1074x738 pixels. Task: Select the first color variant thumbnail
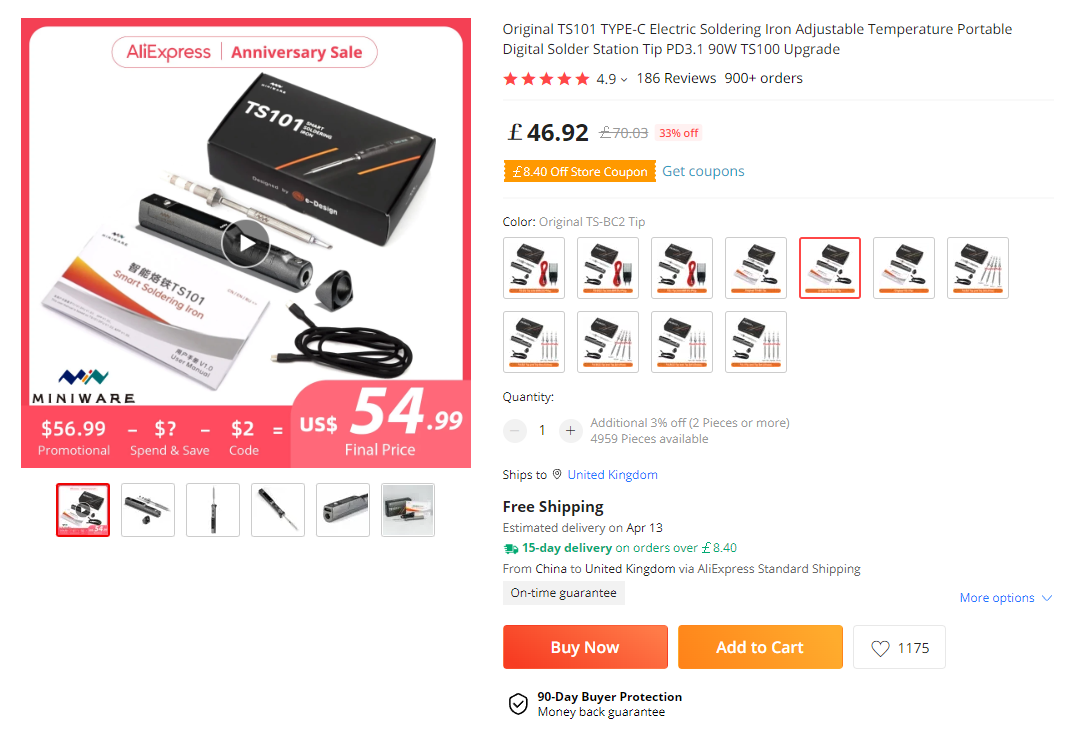[x=534, y=268]
